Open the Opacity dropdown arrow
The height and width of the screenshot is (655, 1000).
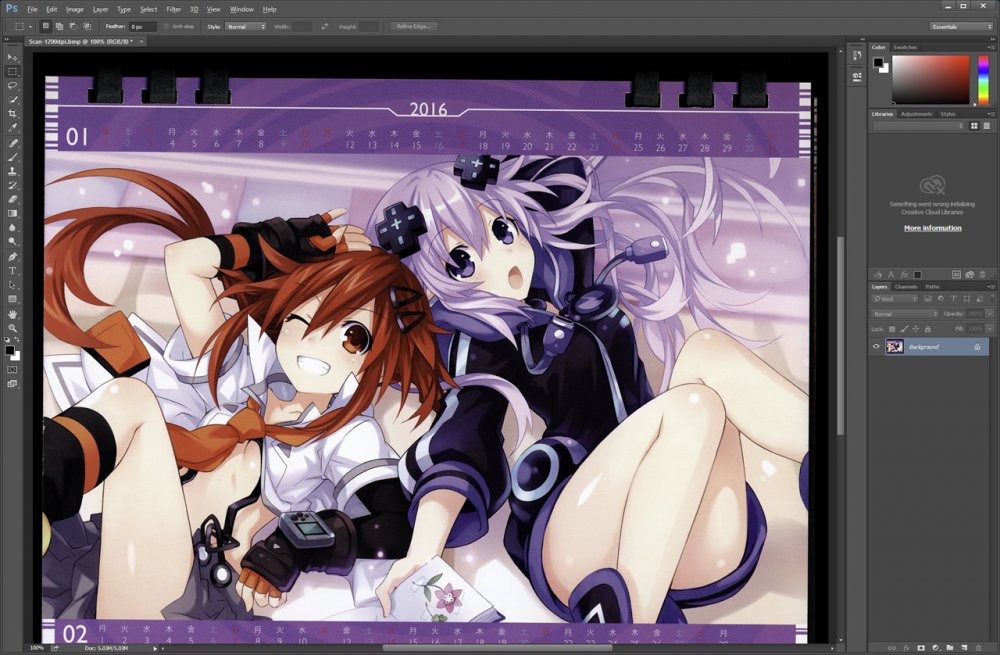pyautogui.click(x=991, y=314)
